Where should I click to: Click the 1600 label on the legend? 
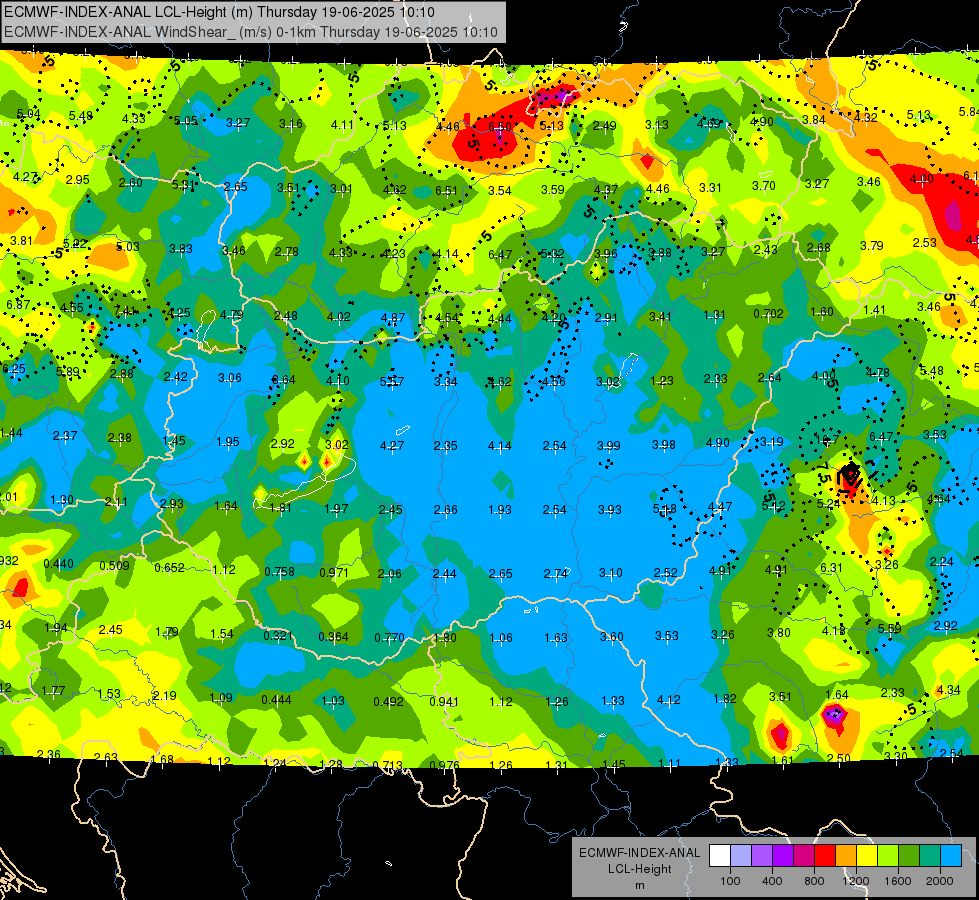click(x=898, y=881)
